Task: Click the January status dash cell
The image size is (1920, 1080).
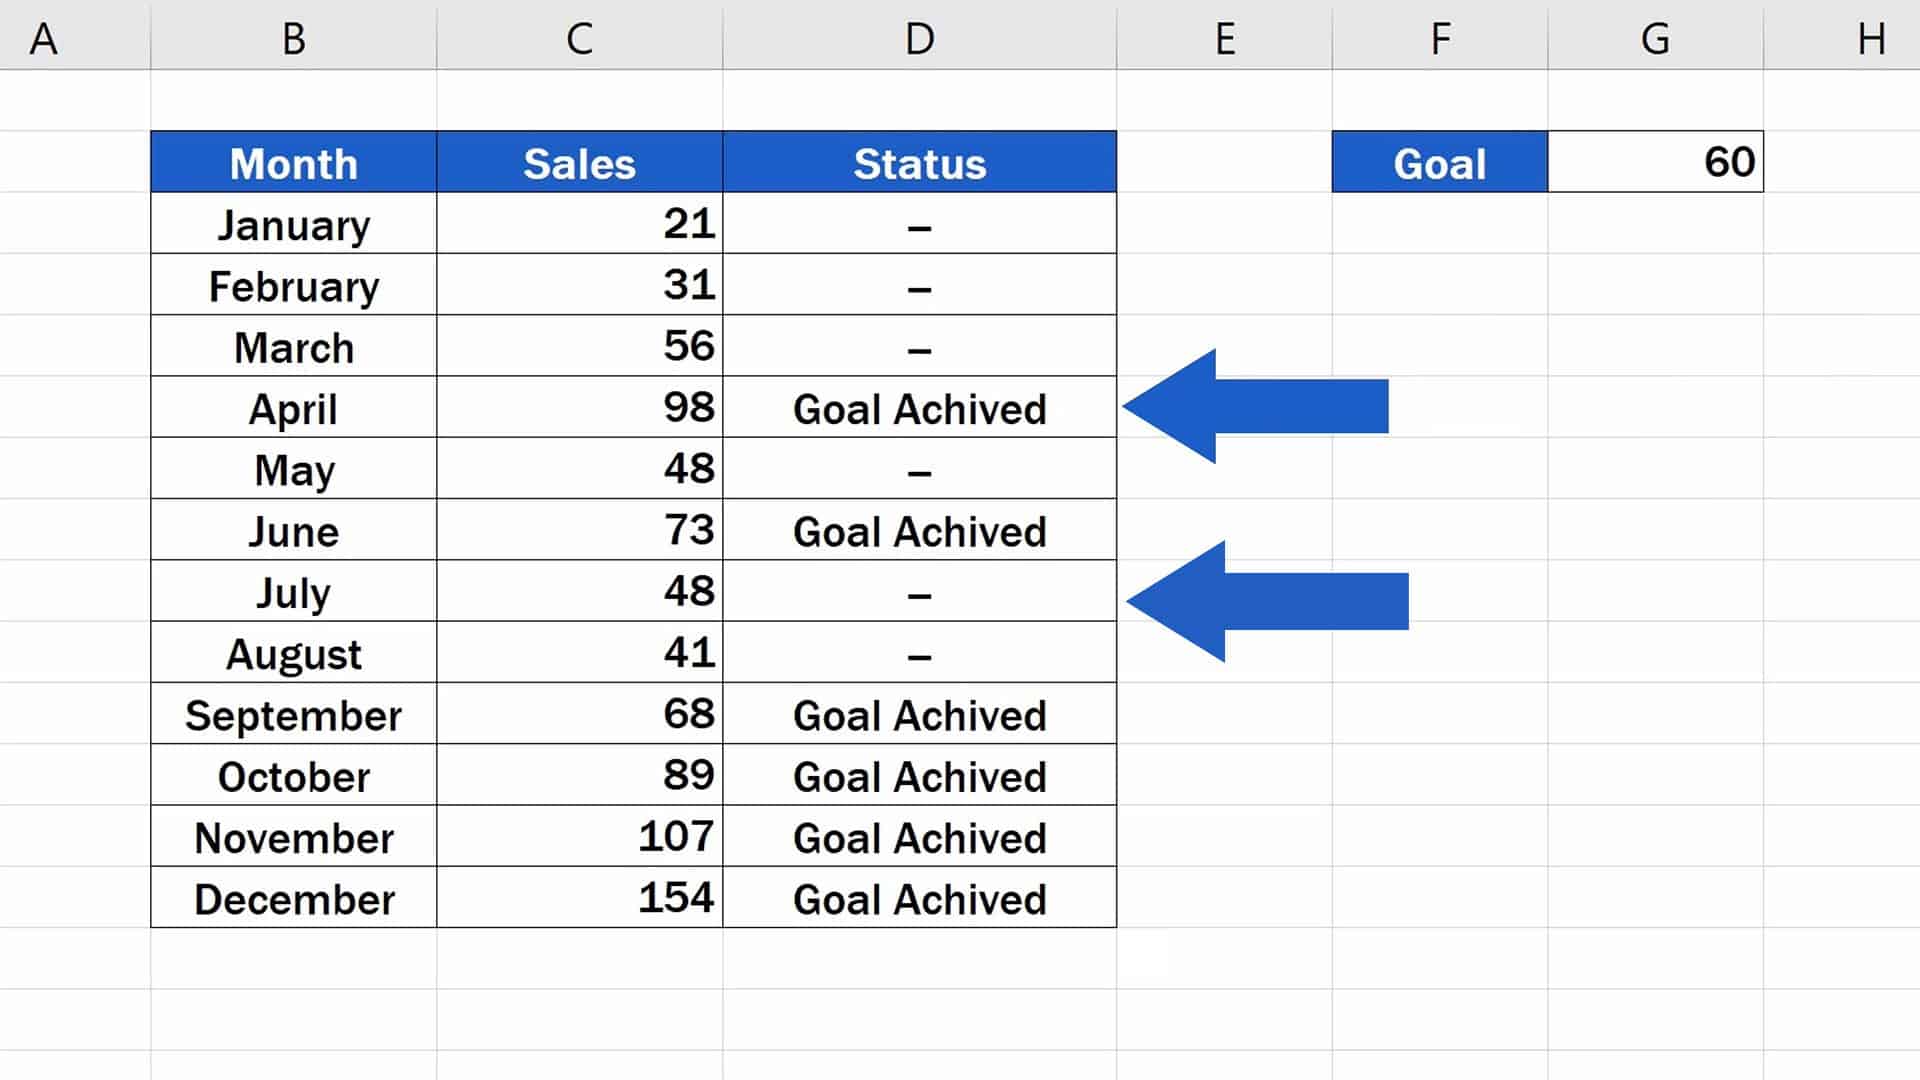Action: (919, 224)
